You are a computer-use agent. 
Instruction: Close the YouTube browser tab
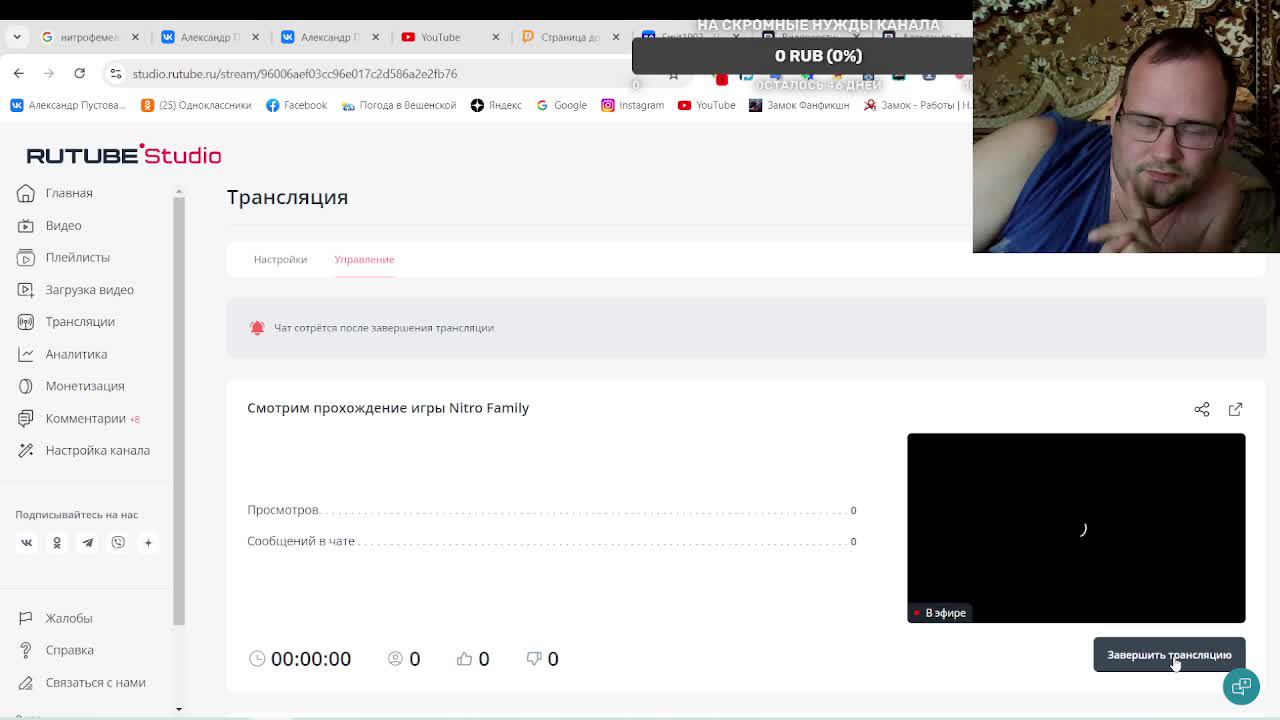point(495,37)
